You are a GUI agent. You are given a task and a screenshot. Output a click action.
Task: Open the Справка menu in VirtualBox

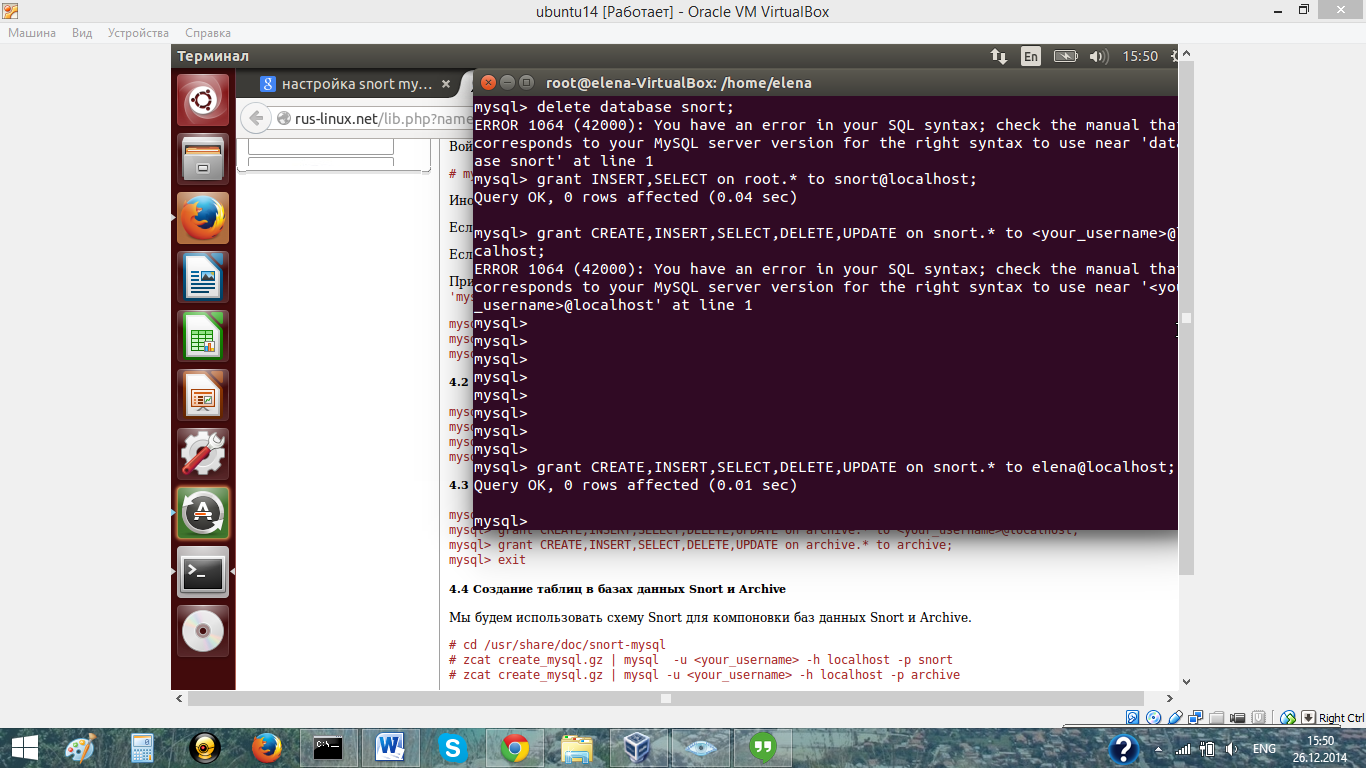(208, 33)
